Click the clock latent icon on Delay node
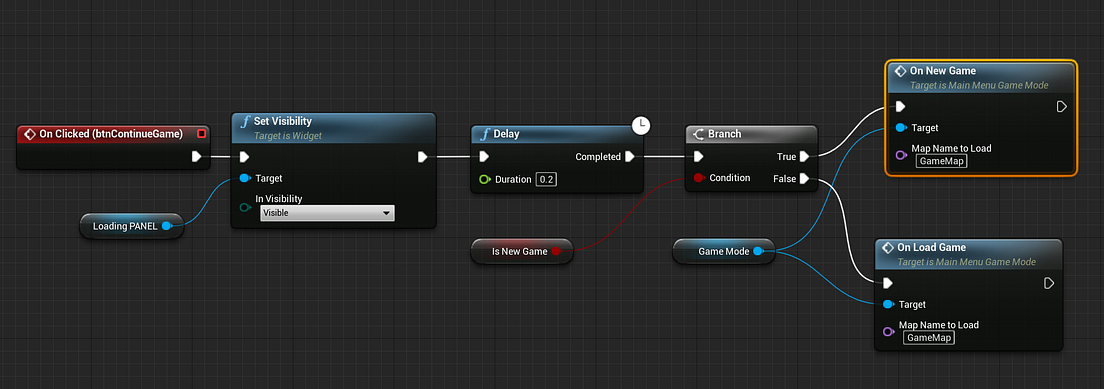Image resolution: width=1104 pixels, height=389 pixels. point(641,126)
